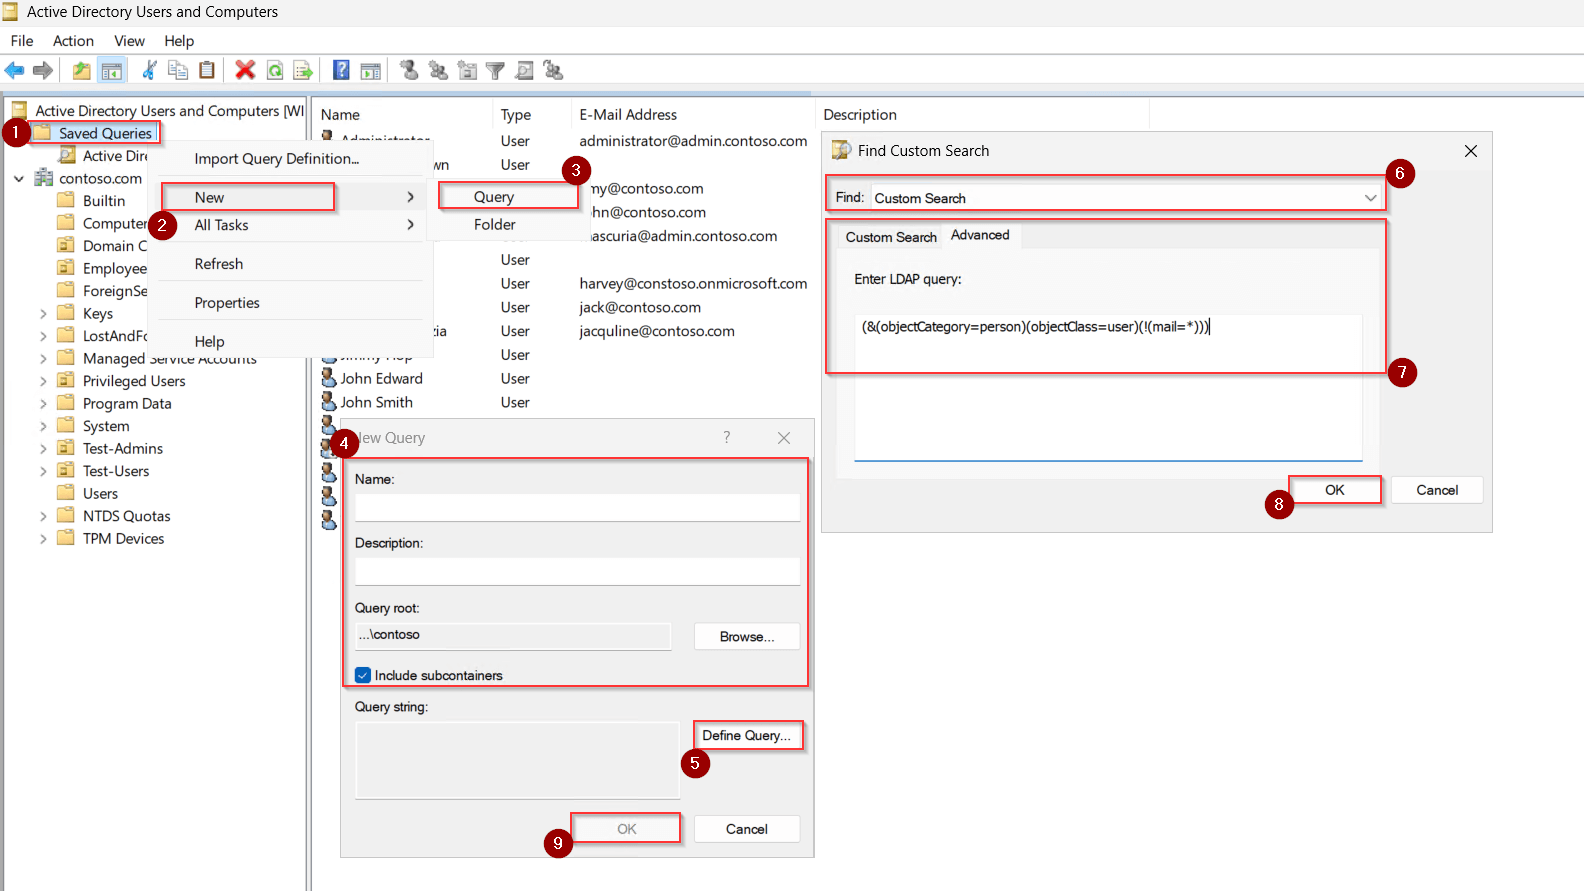Click the Define Query... button
Viewport: 1584px width, 891px height.
(x=747, y=735)
